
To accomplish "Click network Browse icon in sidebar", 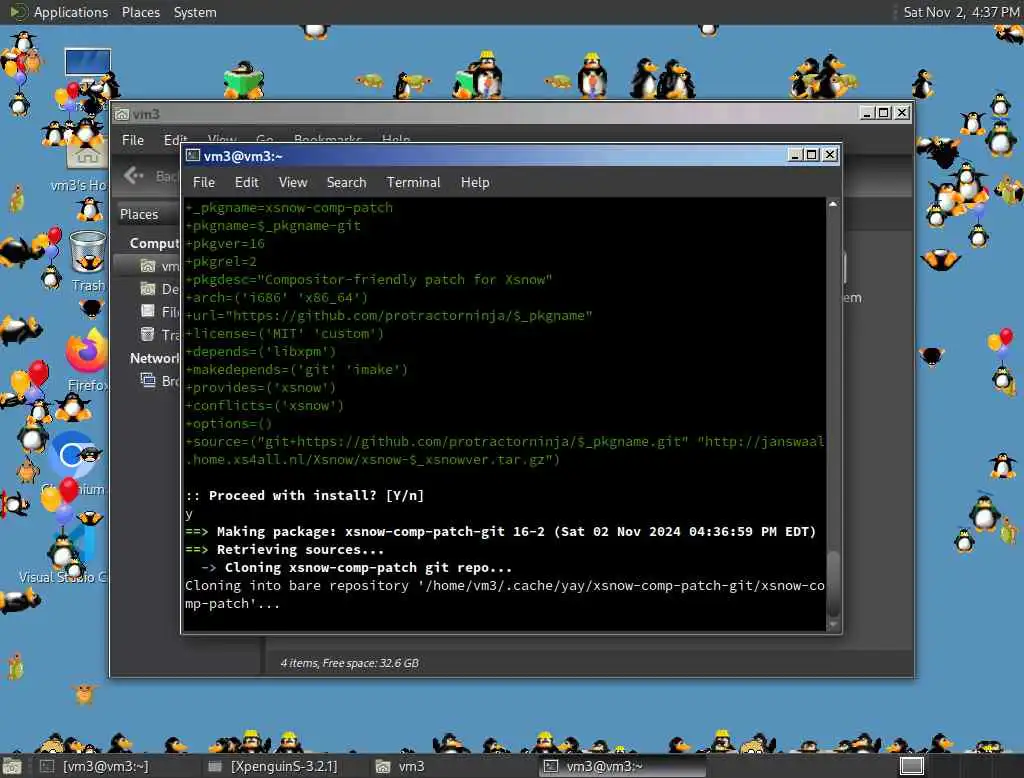I will (148, 380).
